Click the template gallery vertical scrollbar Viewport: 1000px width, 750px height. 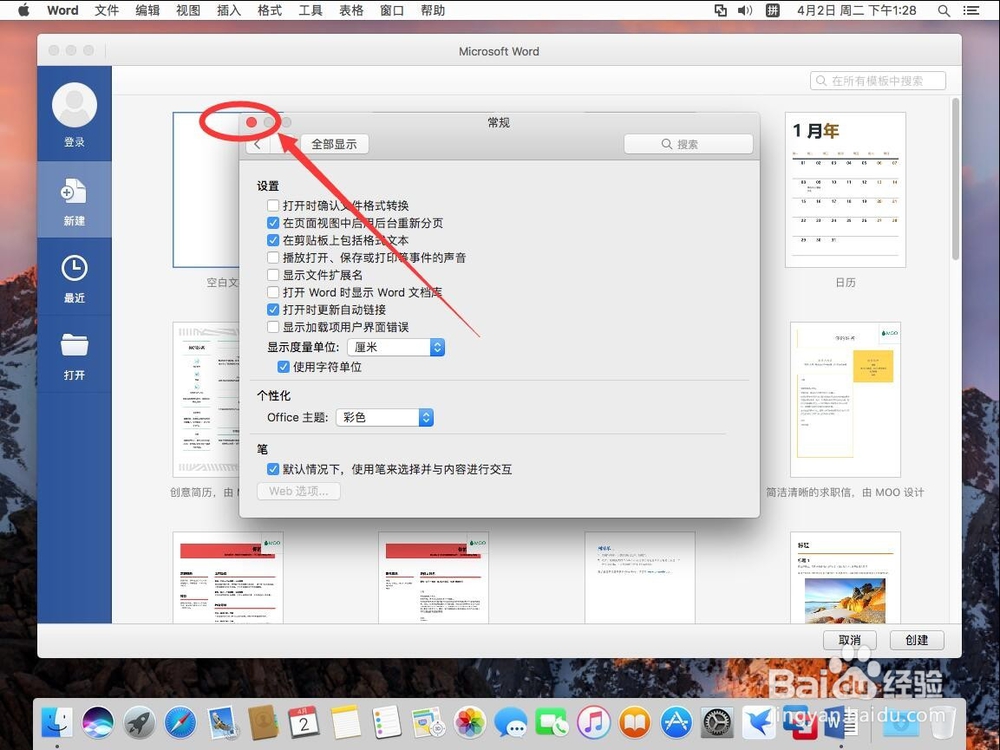pos(955,179)
